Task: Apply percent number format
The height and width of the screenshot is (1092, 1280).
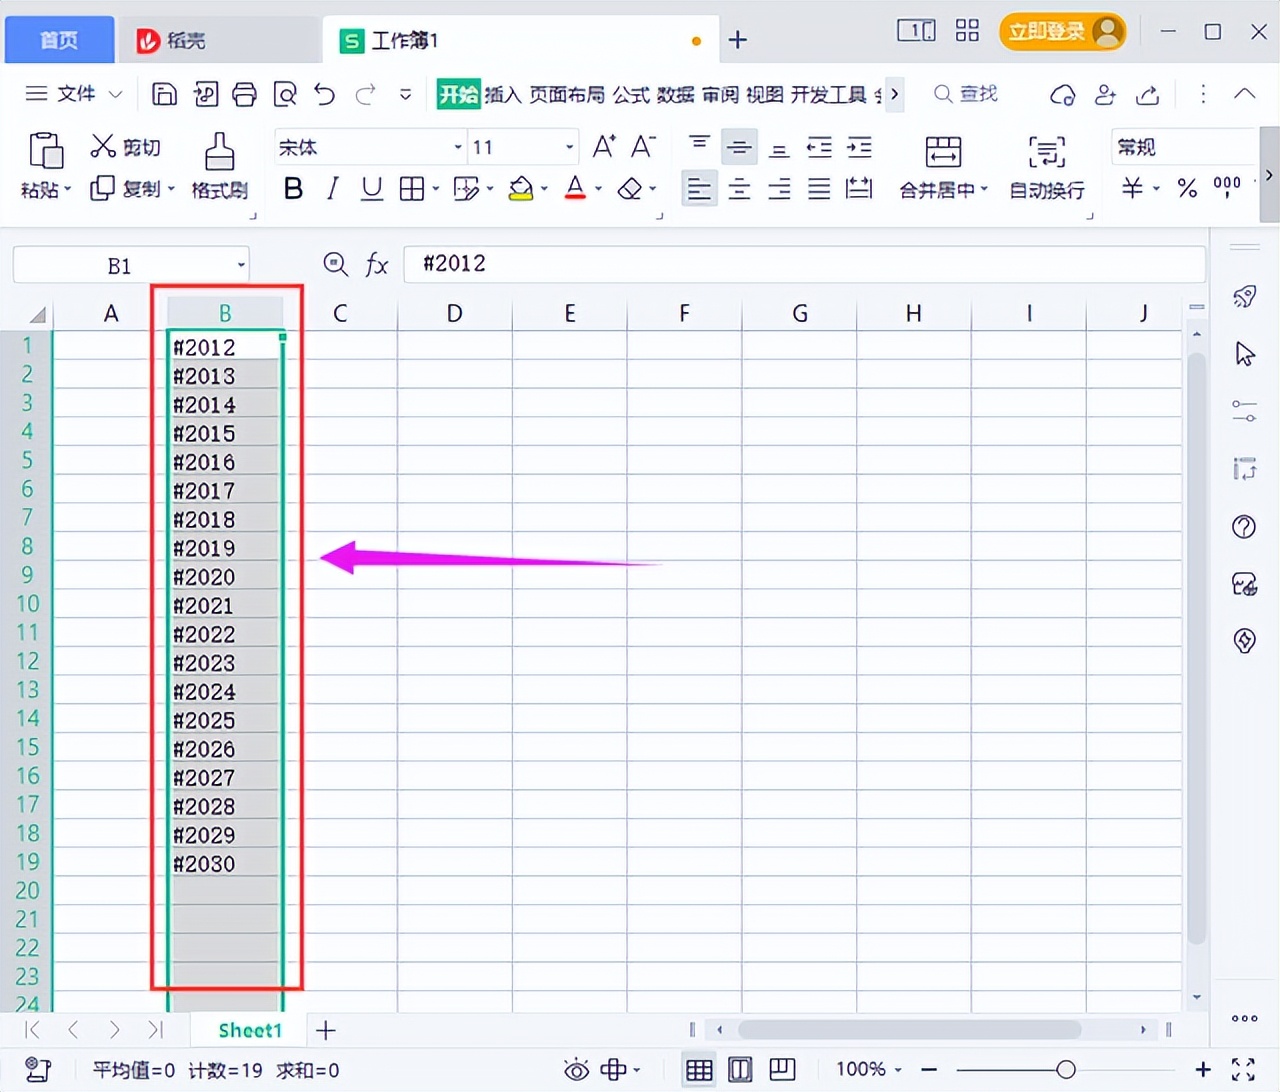Action: click(x=1187, y=188)
